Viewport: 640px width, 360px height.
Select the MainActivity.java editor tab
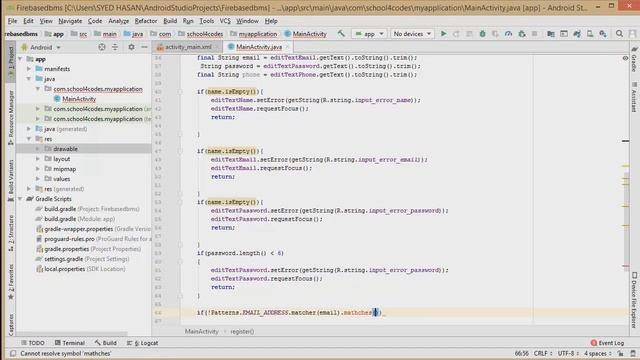pos(259,47)
